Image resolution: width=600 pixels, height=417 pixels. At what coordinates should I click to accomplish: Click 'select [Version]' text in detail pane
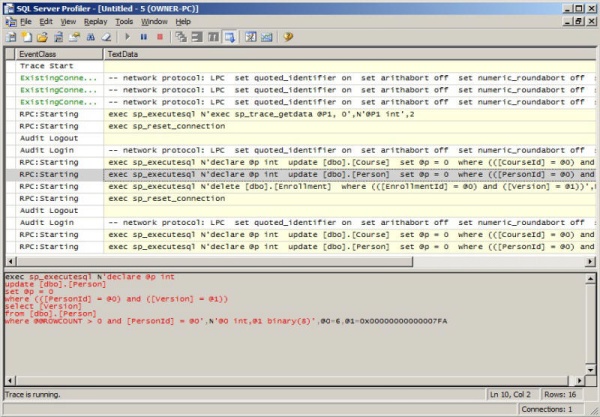click(43, 306)
